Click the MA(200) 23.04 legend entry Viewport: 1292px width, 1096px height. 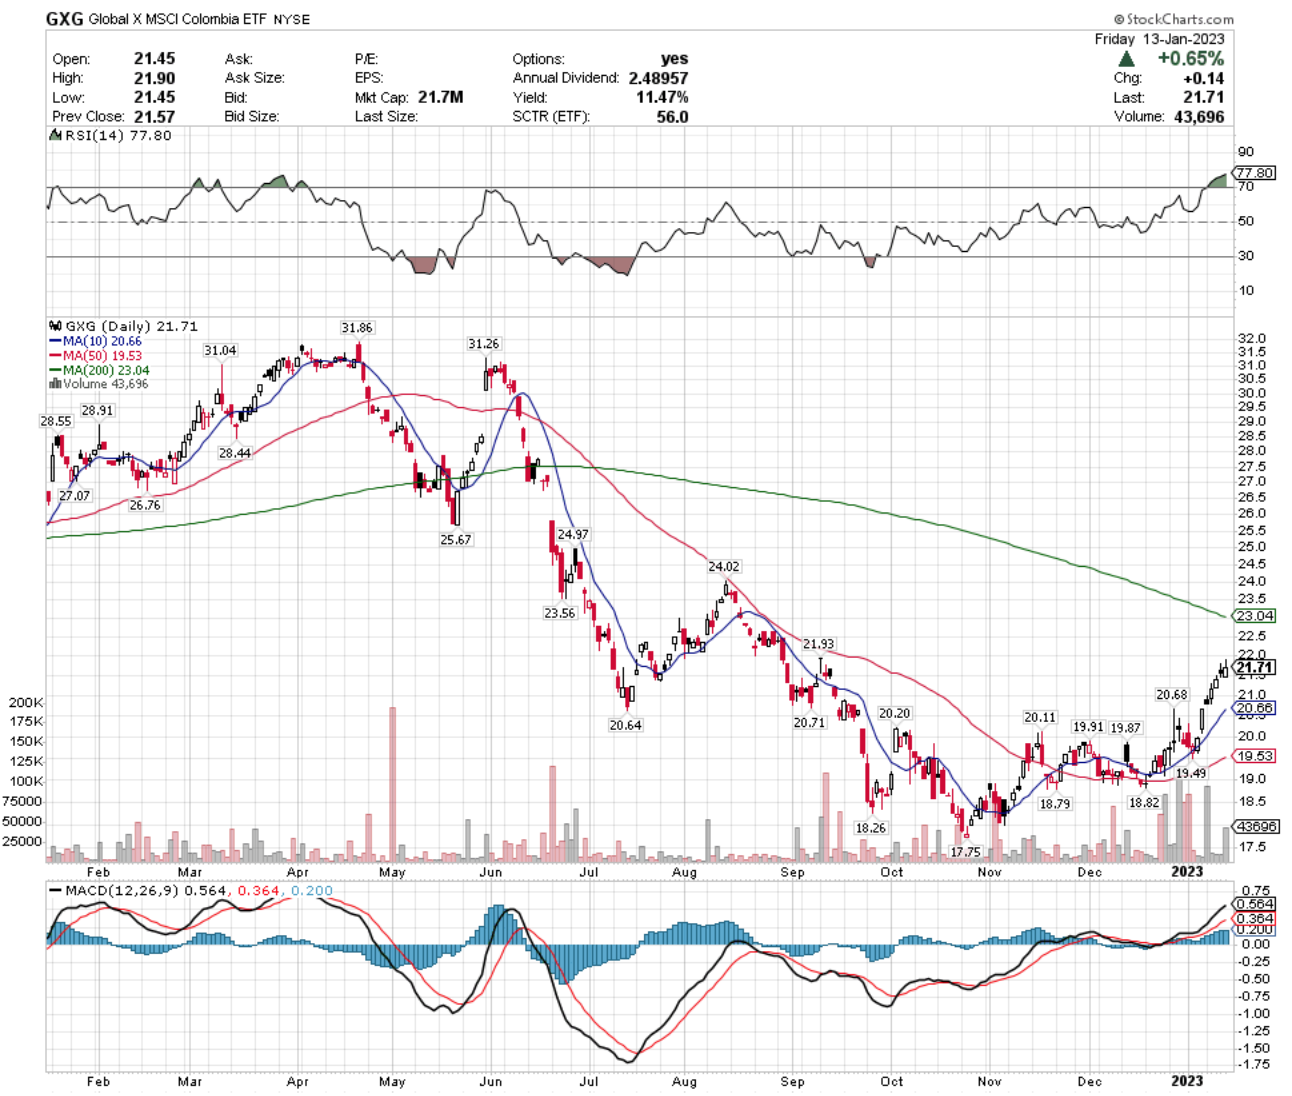pos(98,370)
